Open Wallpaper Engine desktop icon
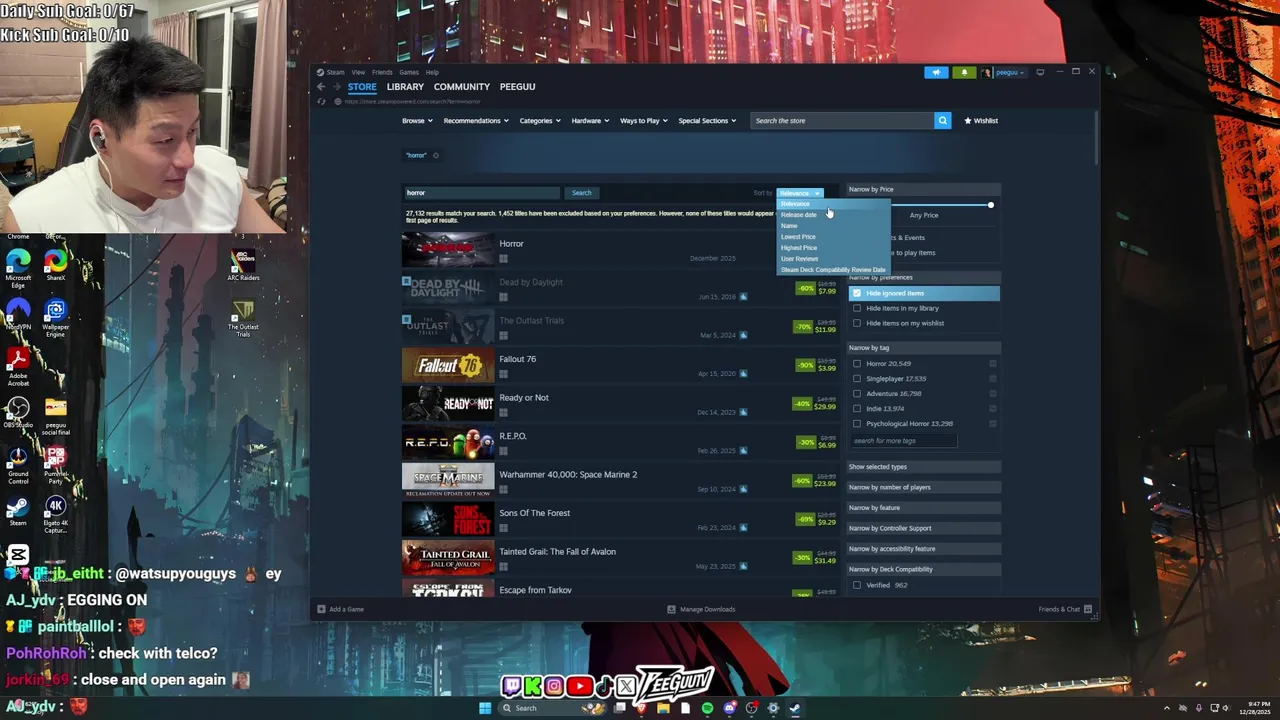The width and height of the screenshot is (1280, 720). pos(55,319)
